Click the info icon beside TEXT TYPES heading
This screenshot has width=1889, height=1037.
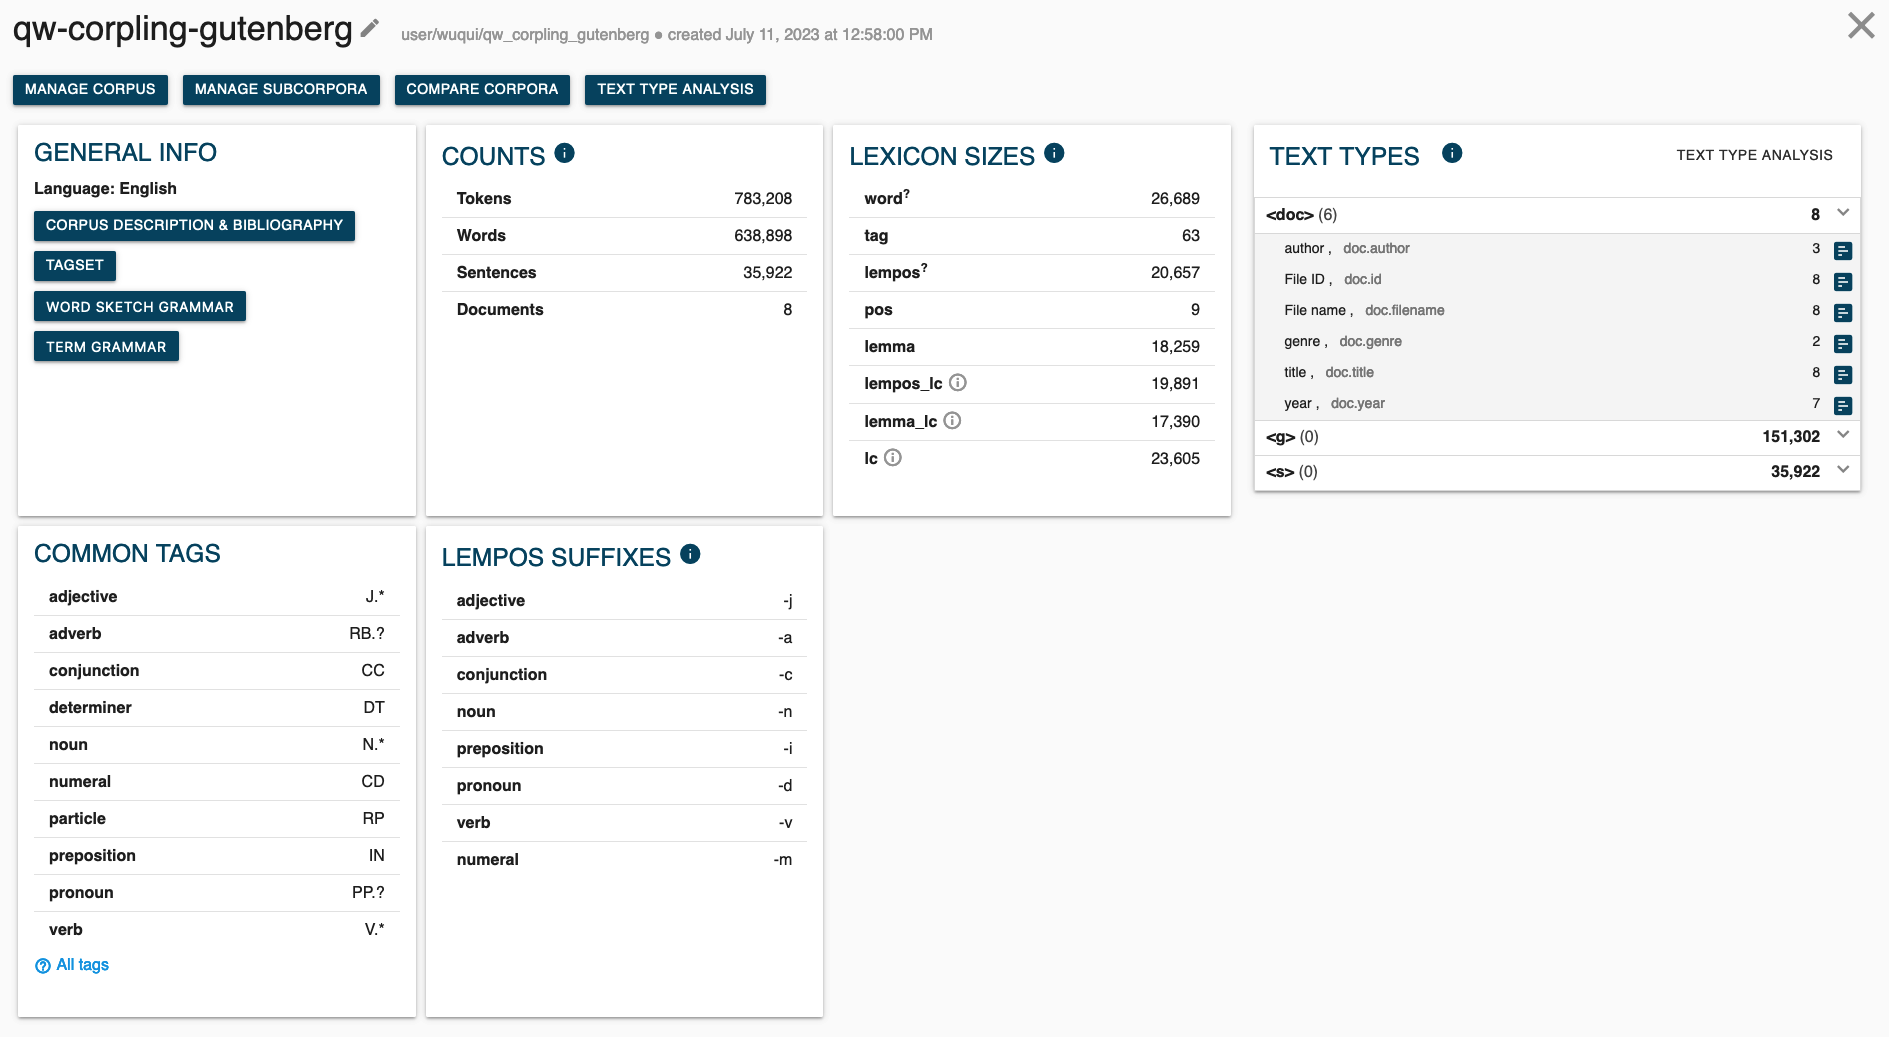point(1452,153)
